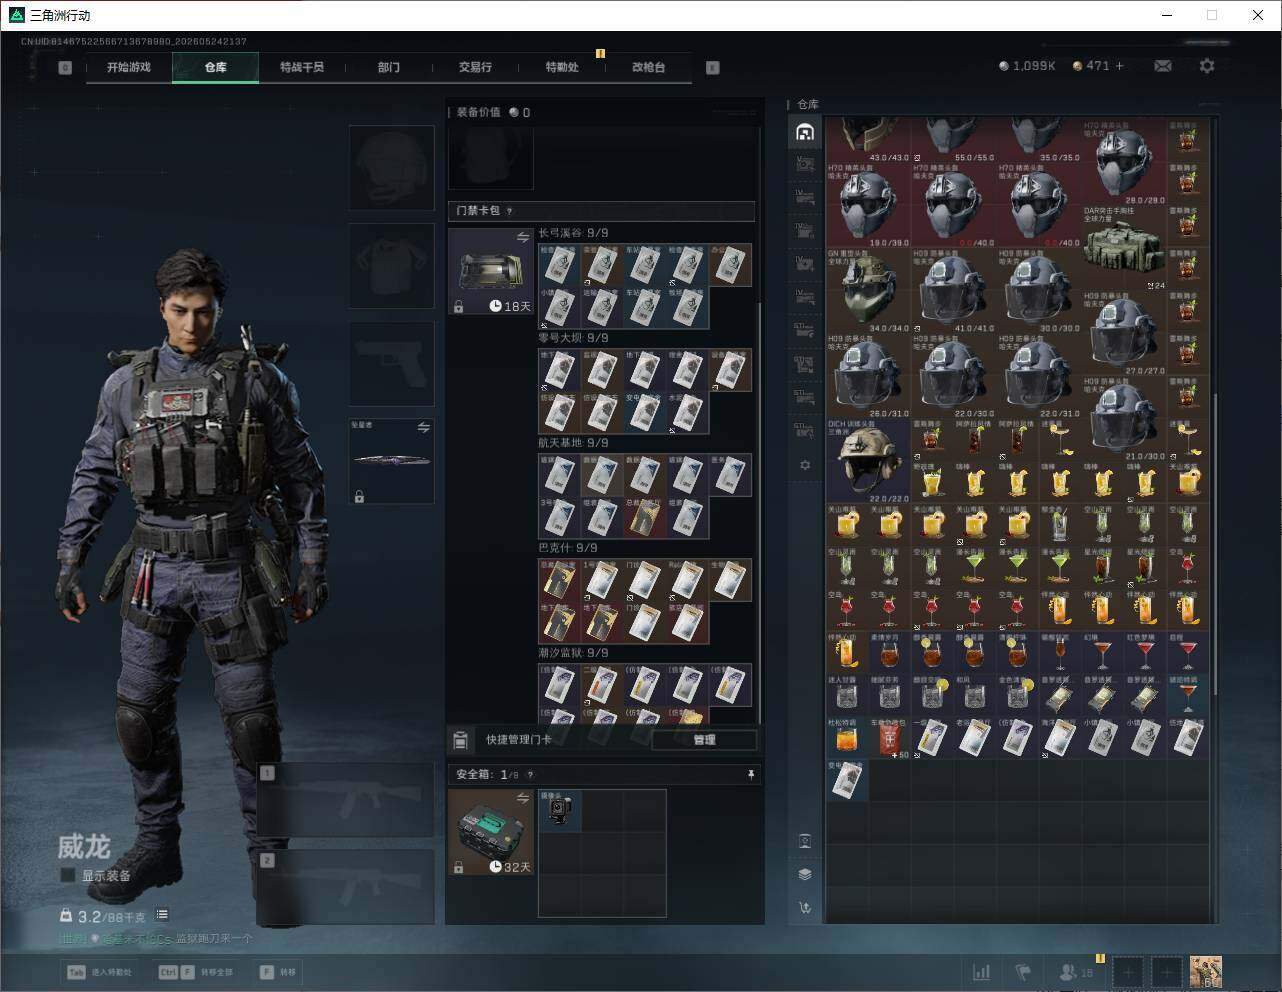Select H09 helmet with 21.0/30.0 durability
Screen dimensions: 1282x992
coord(1125,418)
